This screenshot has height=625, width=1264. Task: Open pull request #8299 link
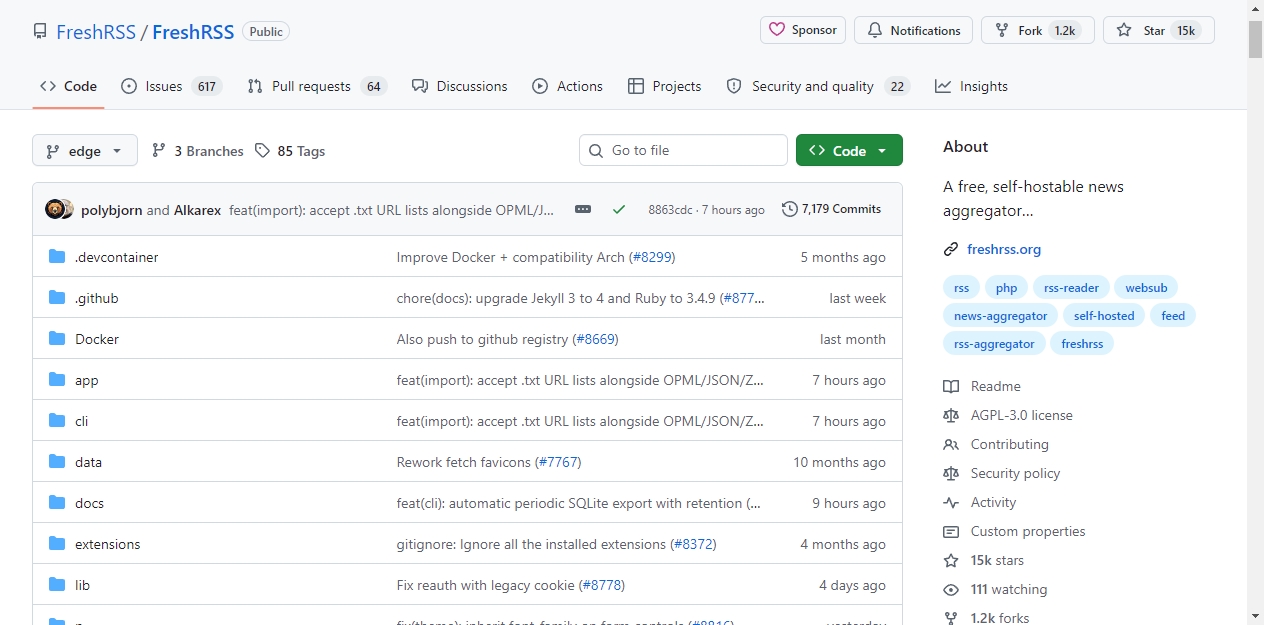pos(652,257)
